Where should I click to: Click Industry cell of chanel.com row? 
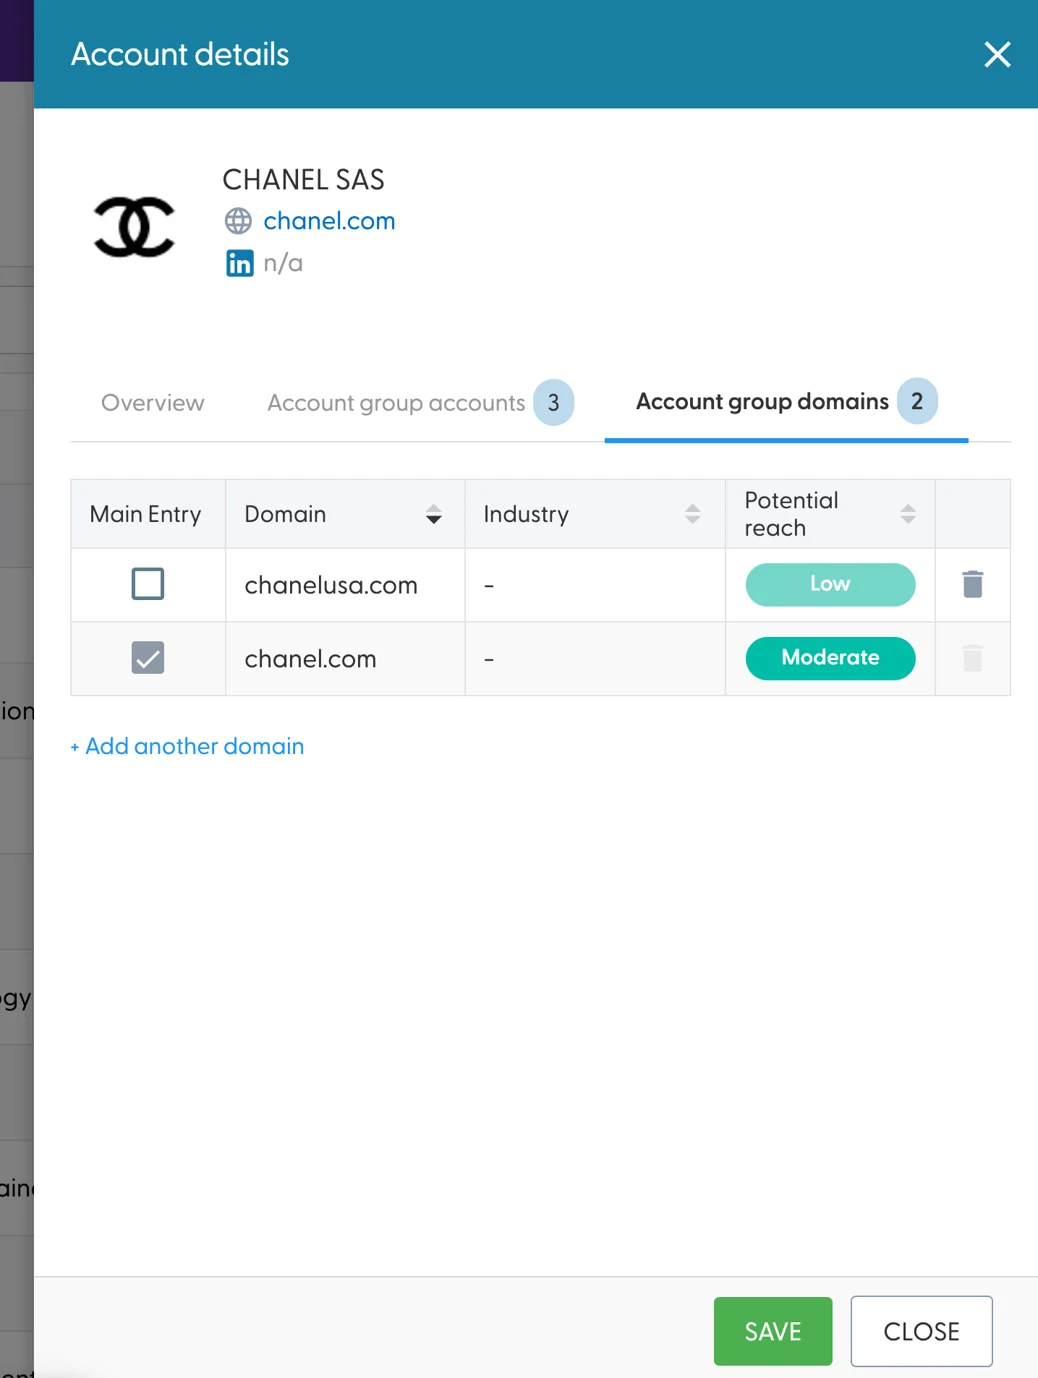(x=595, y=659)
